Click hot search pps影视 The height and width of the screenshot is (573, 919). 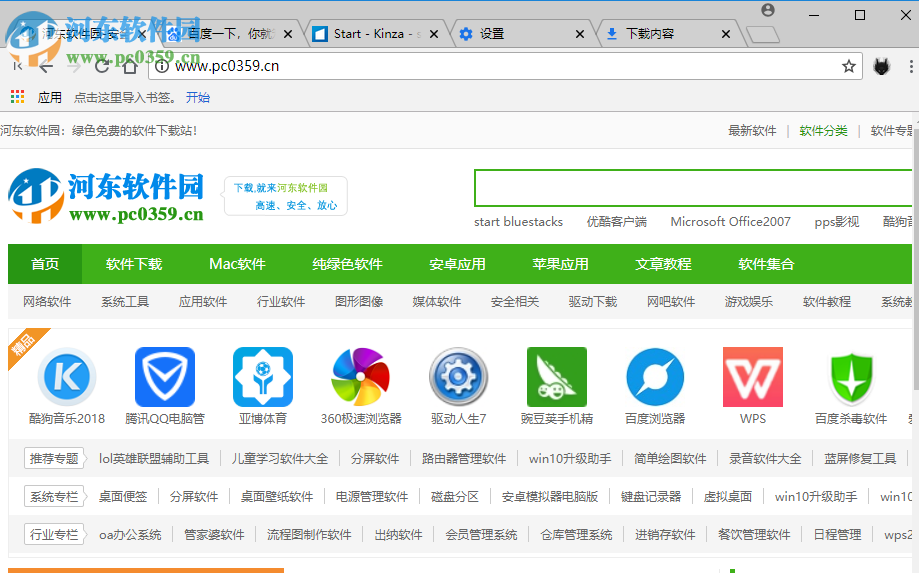(836, 221)
